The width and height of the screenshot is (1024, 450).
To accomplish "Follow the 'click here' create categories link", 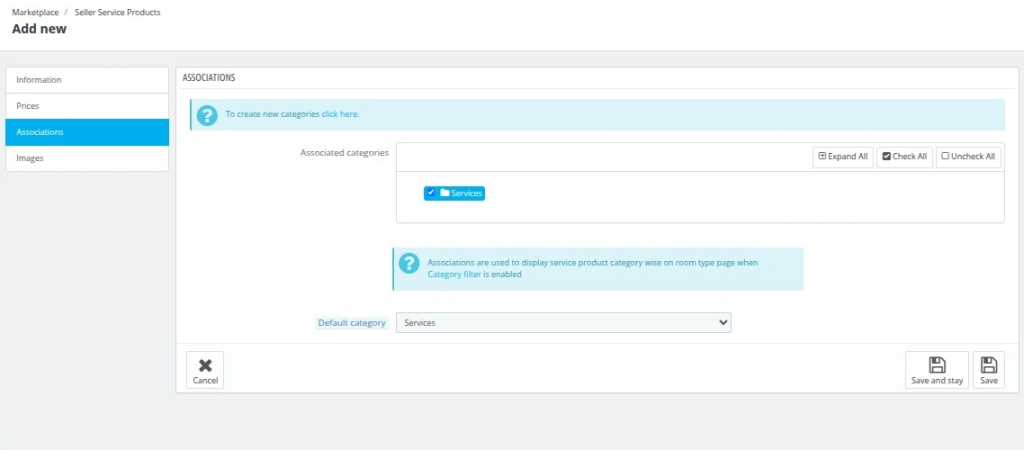I will 340,114.
